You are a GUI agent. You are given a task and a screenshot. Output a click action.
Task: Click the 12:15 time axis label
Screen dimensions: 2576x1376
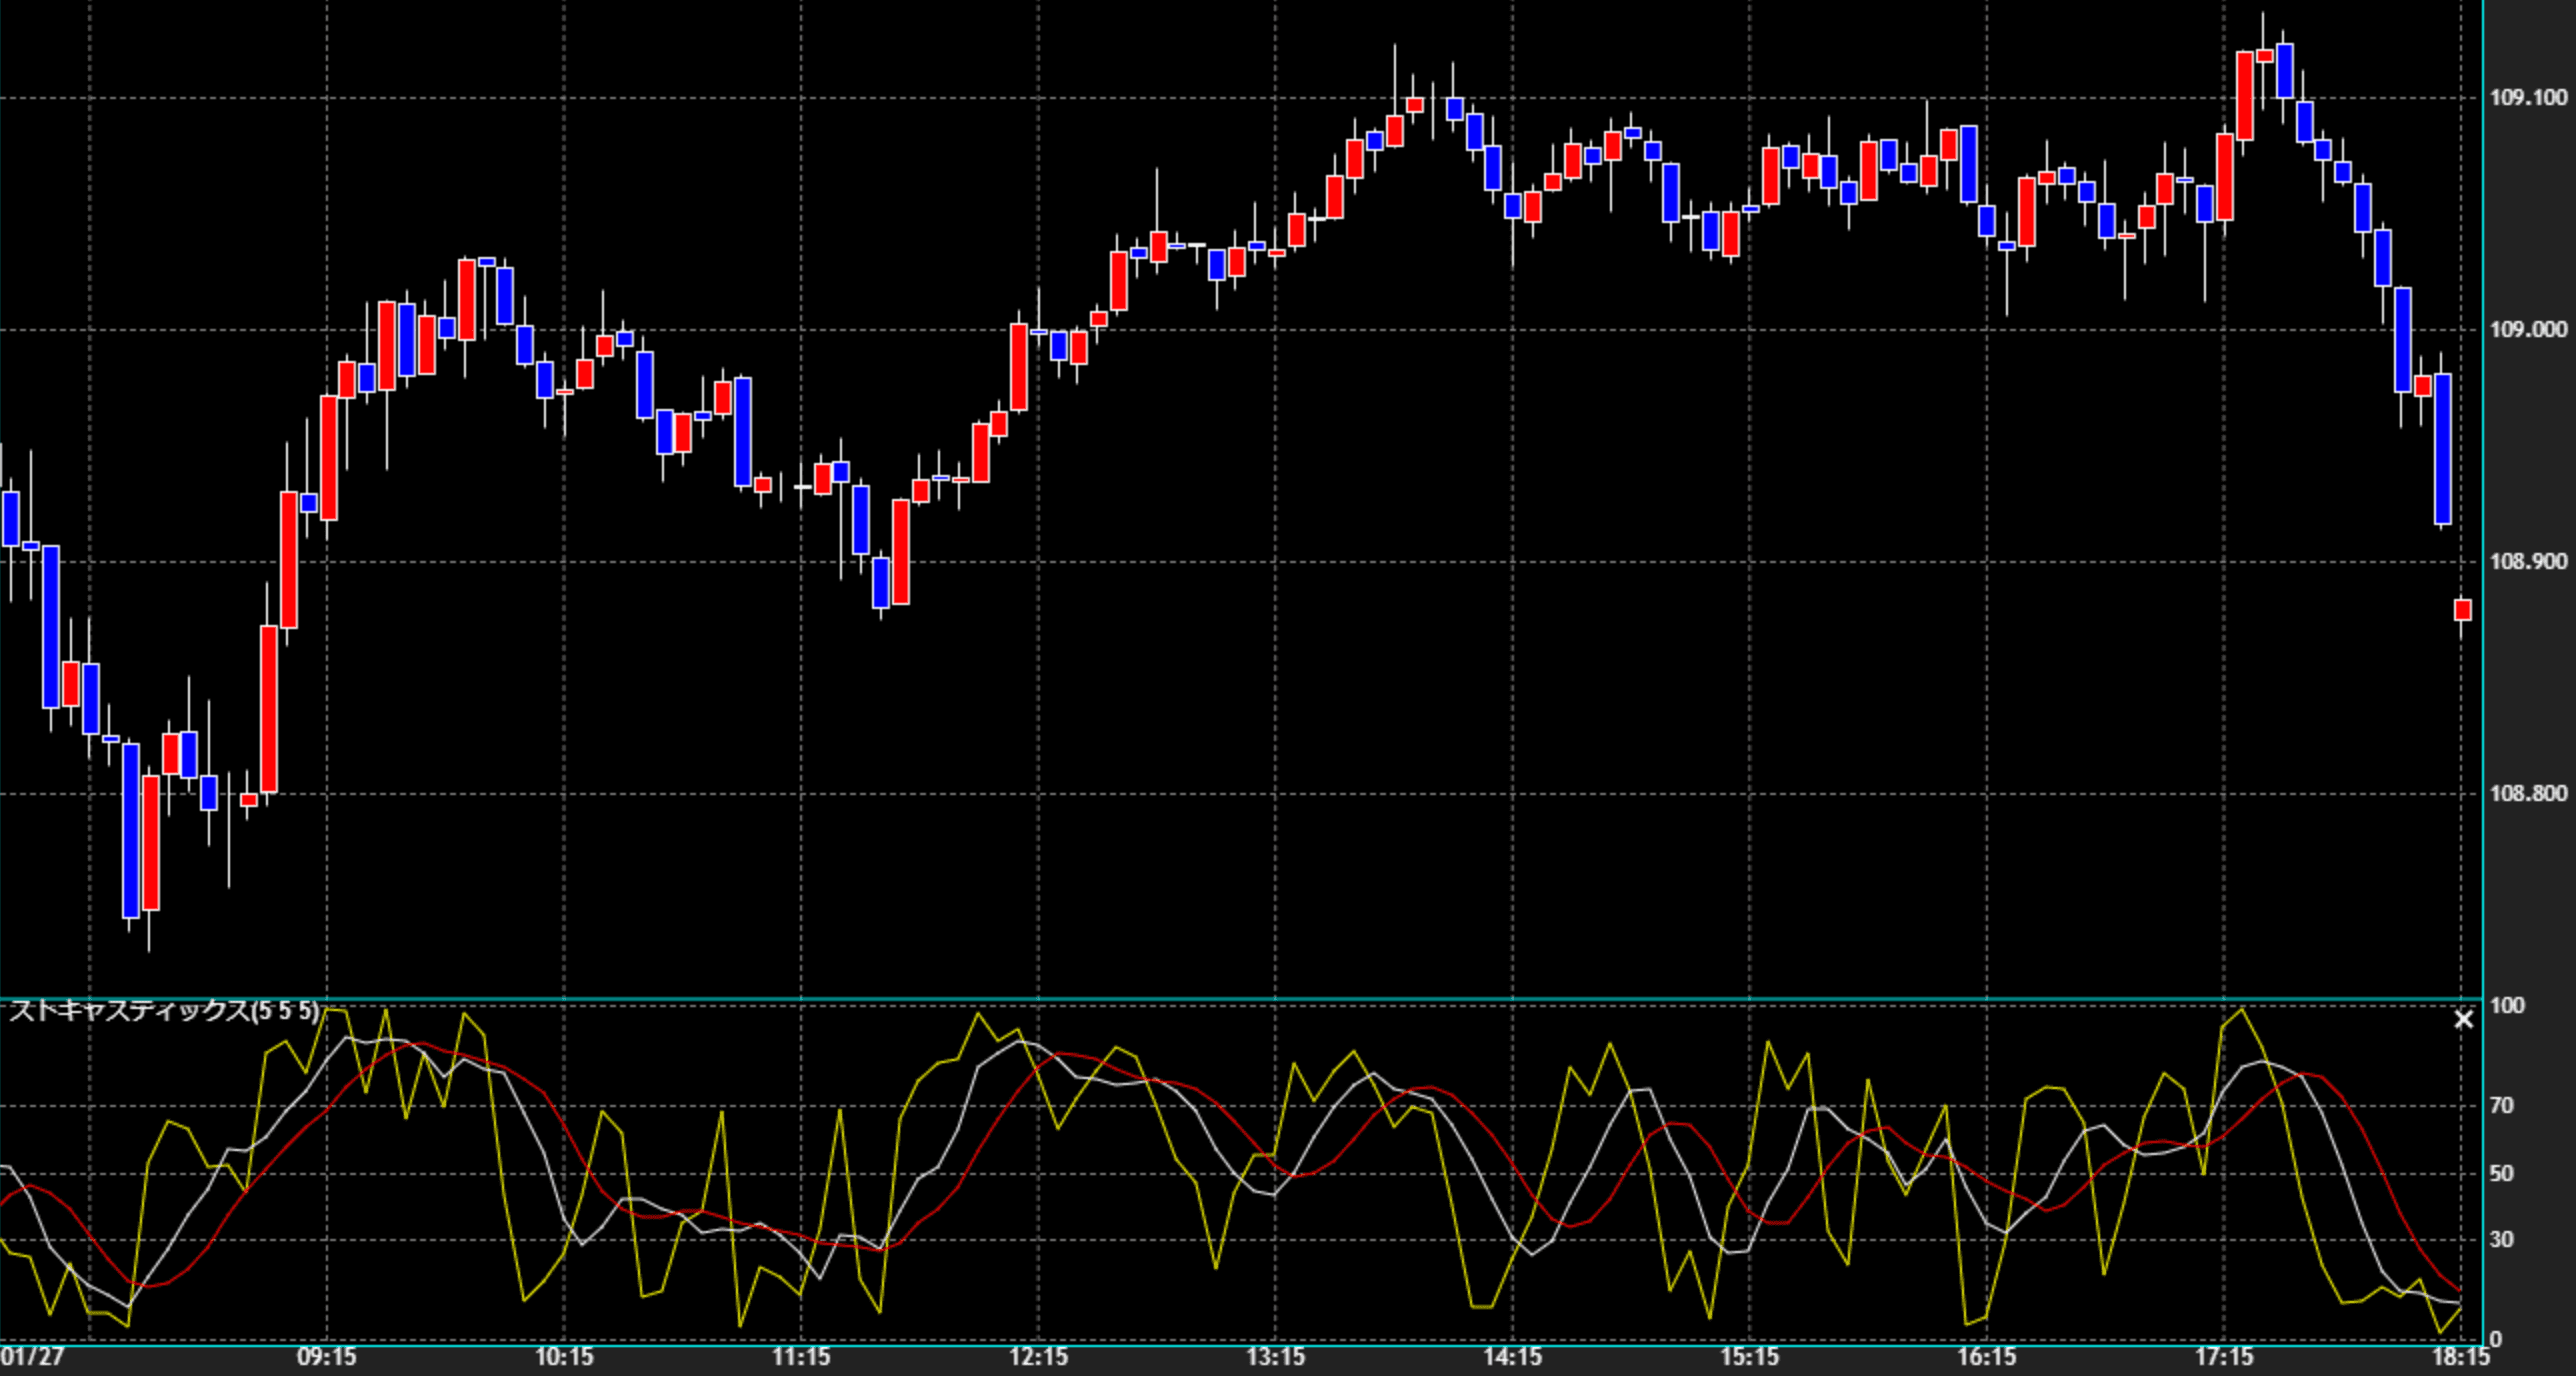(x=1038, y=1357)
